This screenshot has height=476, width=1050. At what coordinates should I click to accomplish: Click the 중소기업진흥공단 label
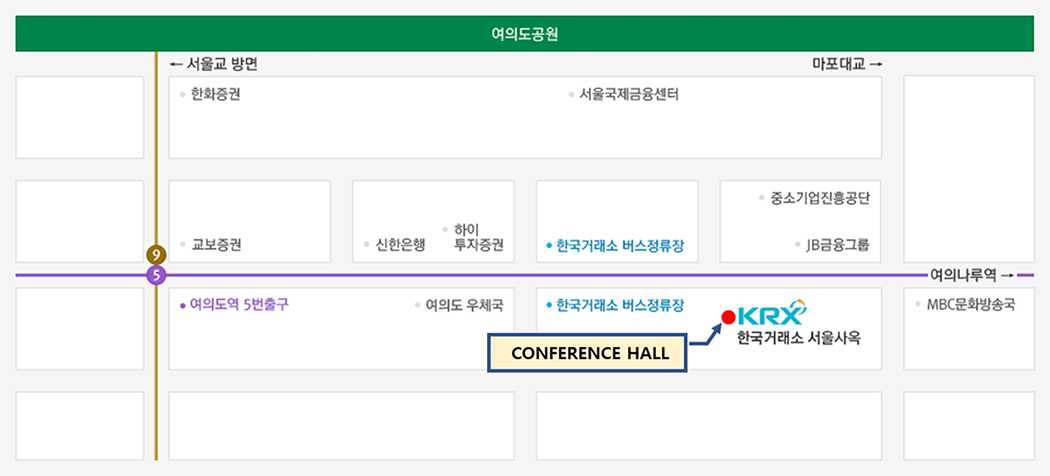[x=819, y=198]
